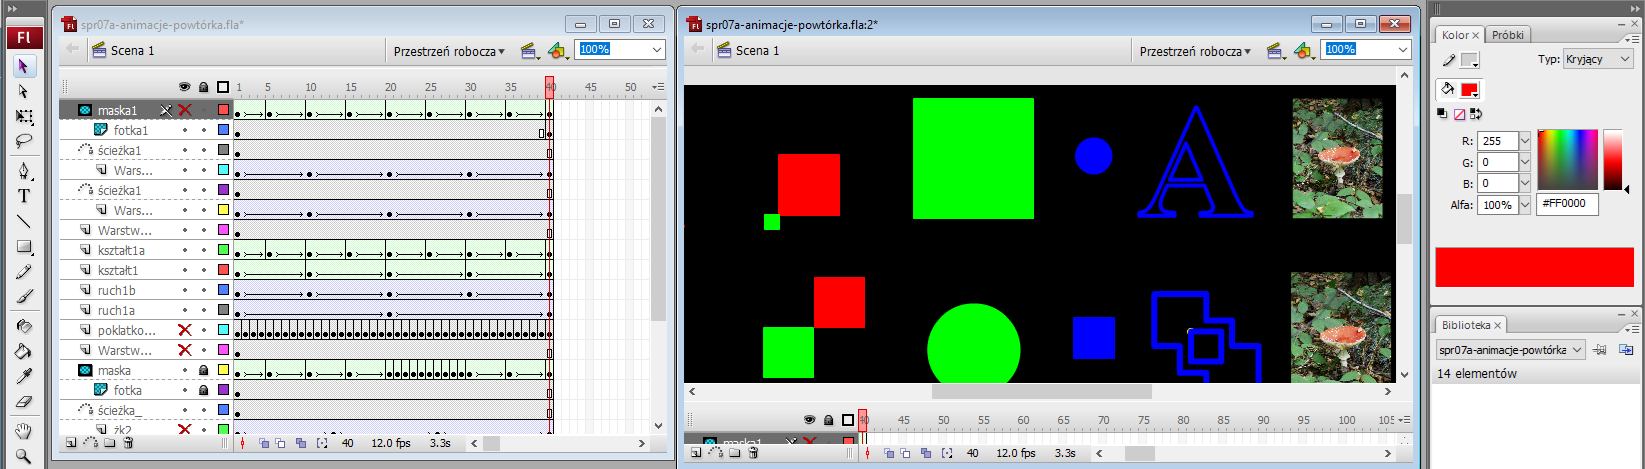
Task: Click Scena 1 in the right document
Action: [x=756, y=50]
